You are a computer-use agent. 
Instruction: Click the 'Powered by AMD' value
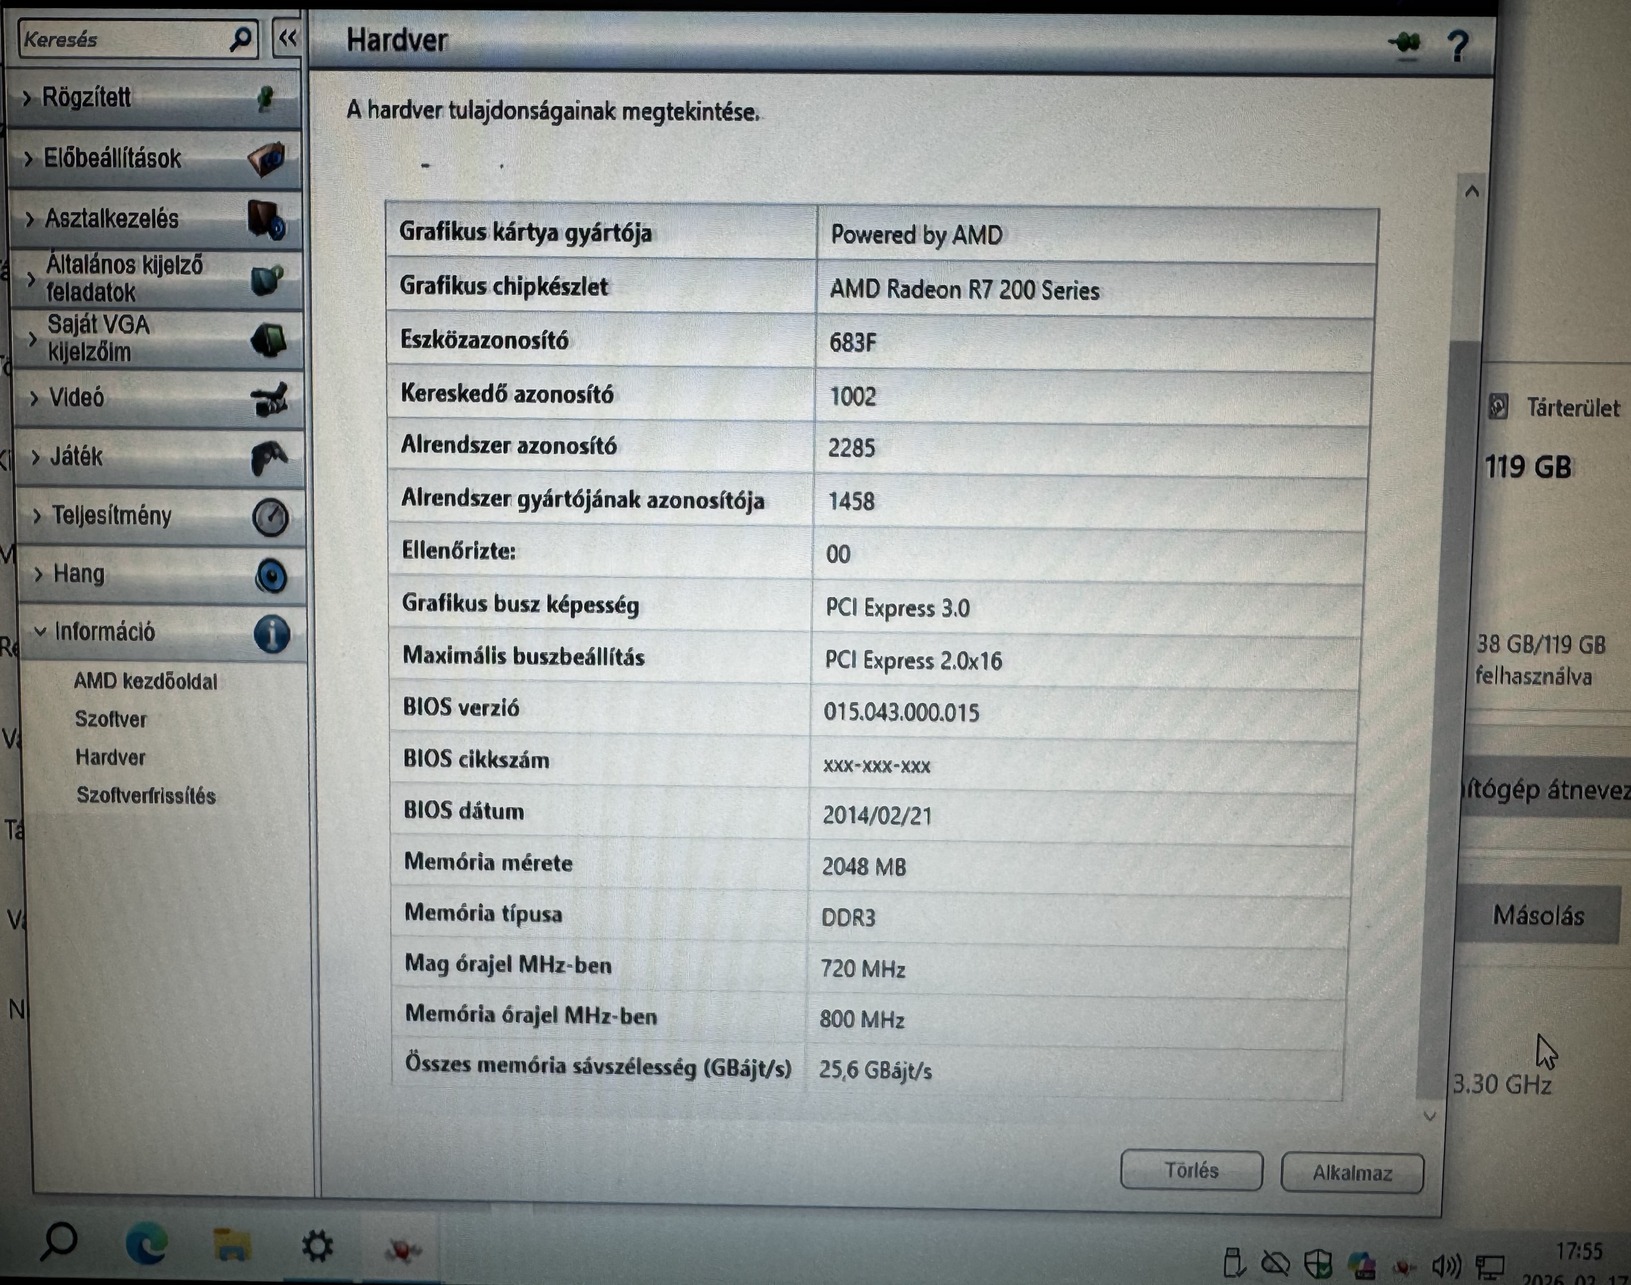pyautogui.click(x=916, y=235)
